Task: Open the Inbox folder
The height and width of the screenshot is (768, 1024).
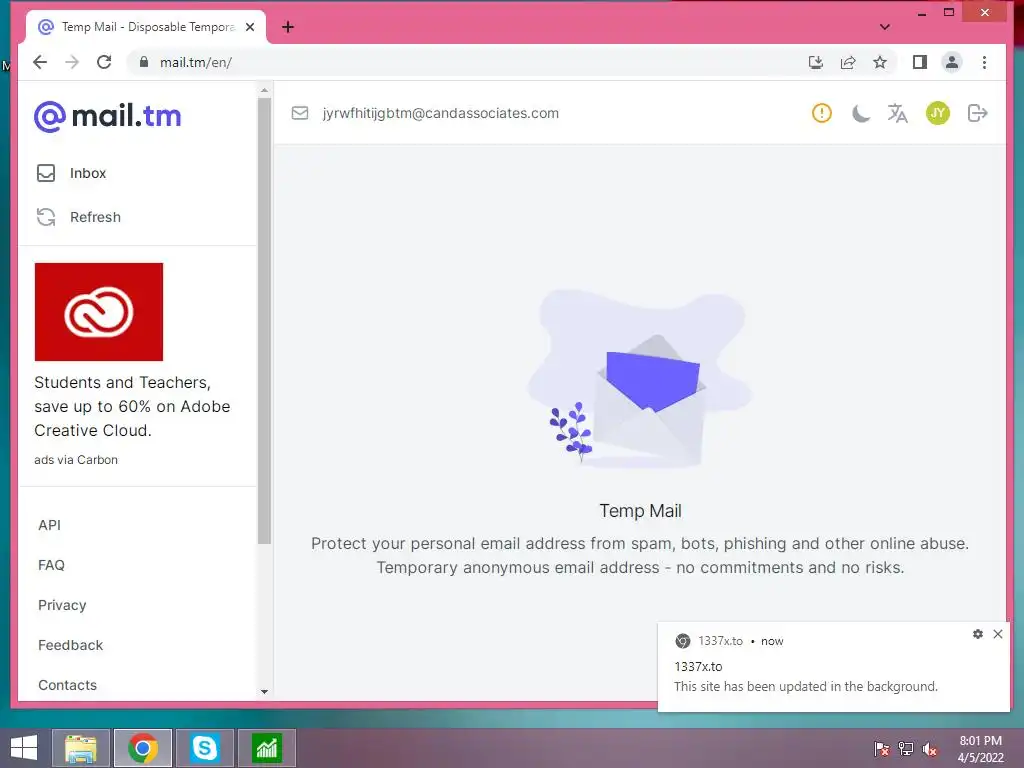Action: coord(88,173)
